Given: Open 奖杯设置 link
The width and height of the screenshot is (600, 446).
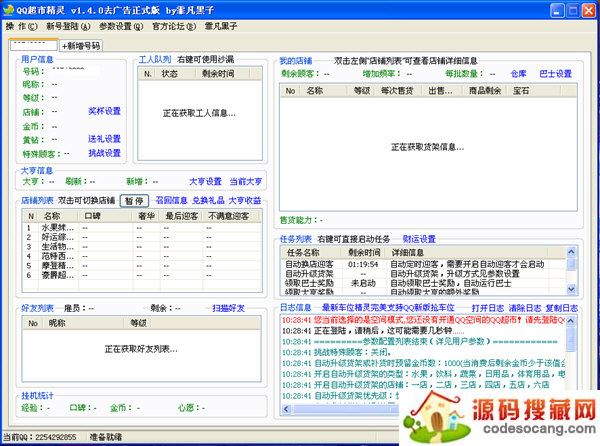Looking at the screenshot, I should 104,111.
